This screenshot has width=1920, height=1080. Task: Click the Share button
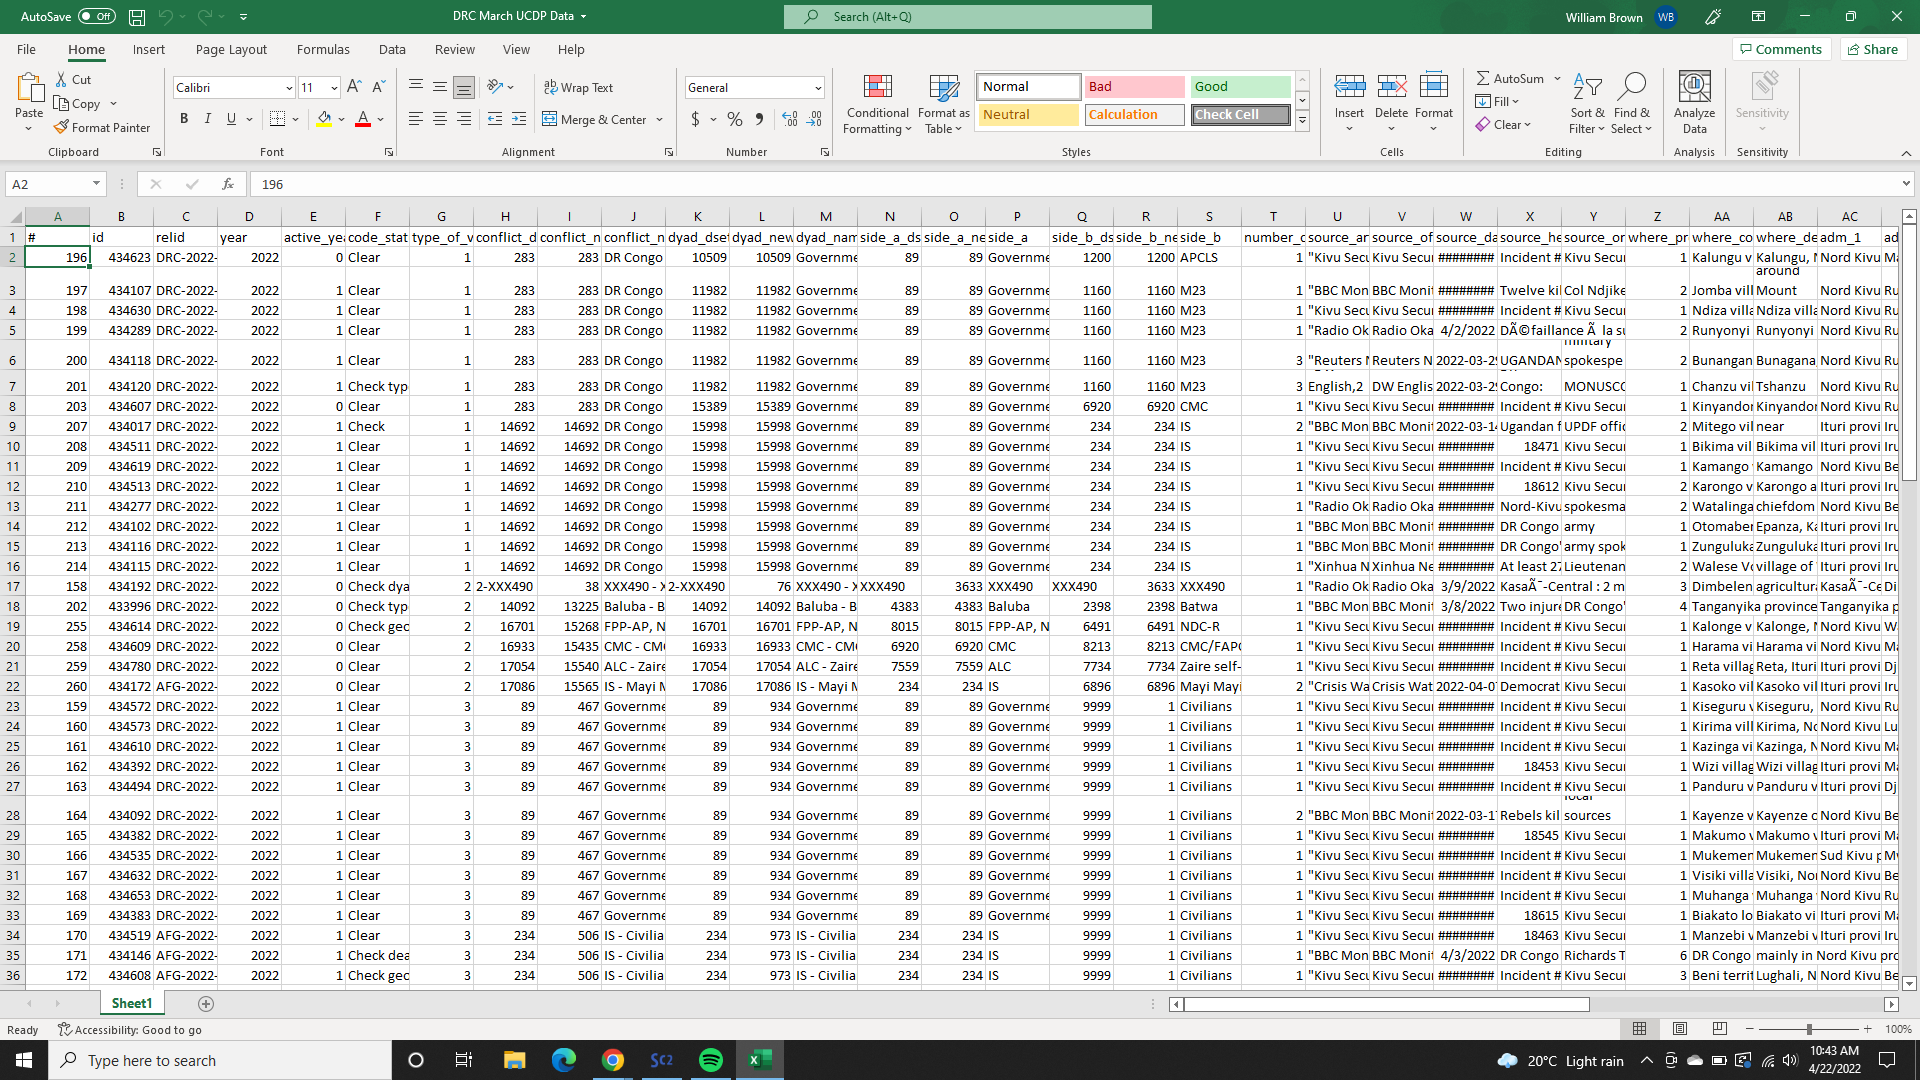[x=1873, y=49]
